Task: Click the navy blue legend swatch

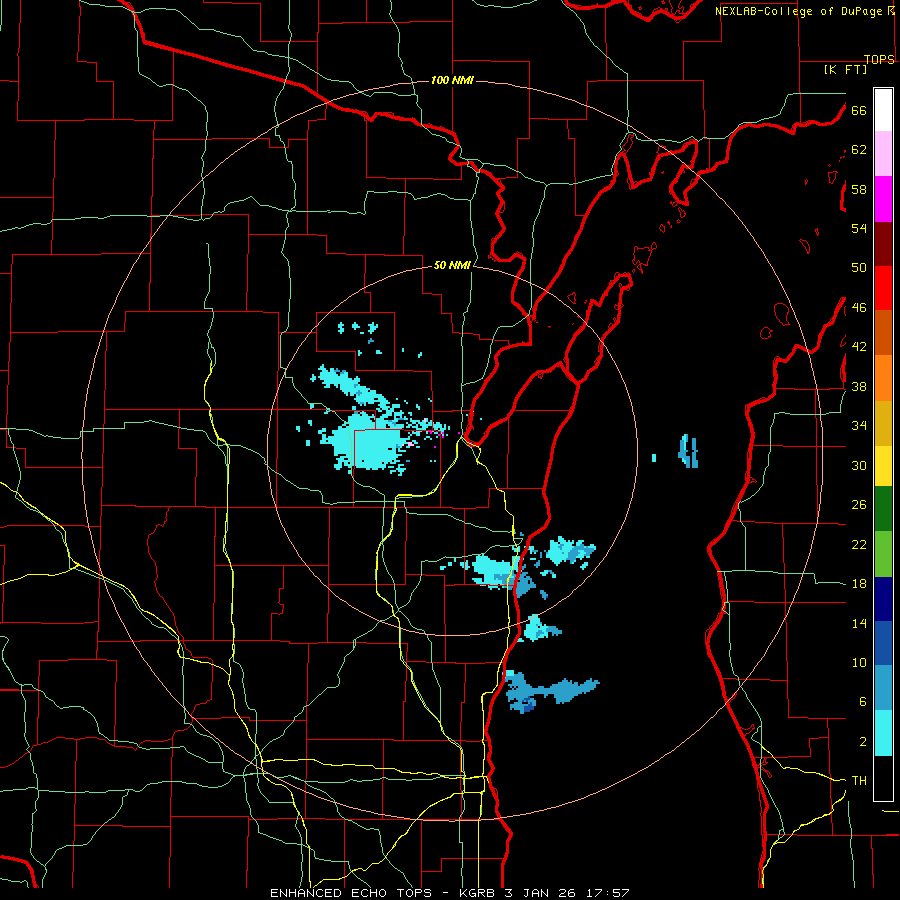Action: tap(883, 599)
